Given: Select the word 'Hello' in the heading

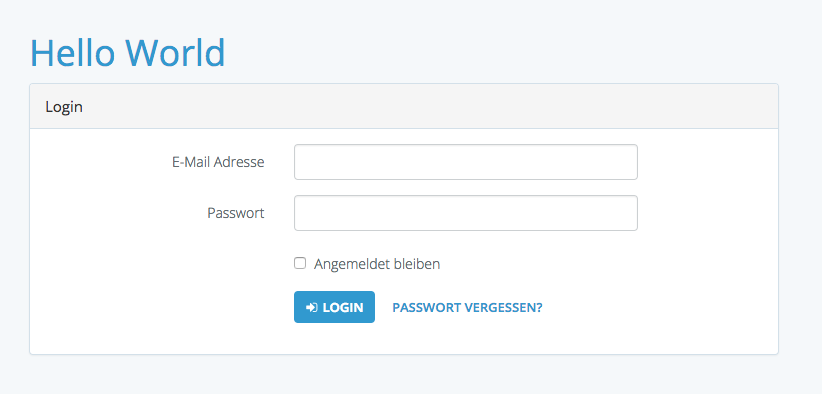Looking at the screenshot, I should pos(72,53).
